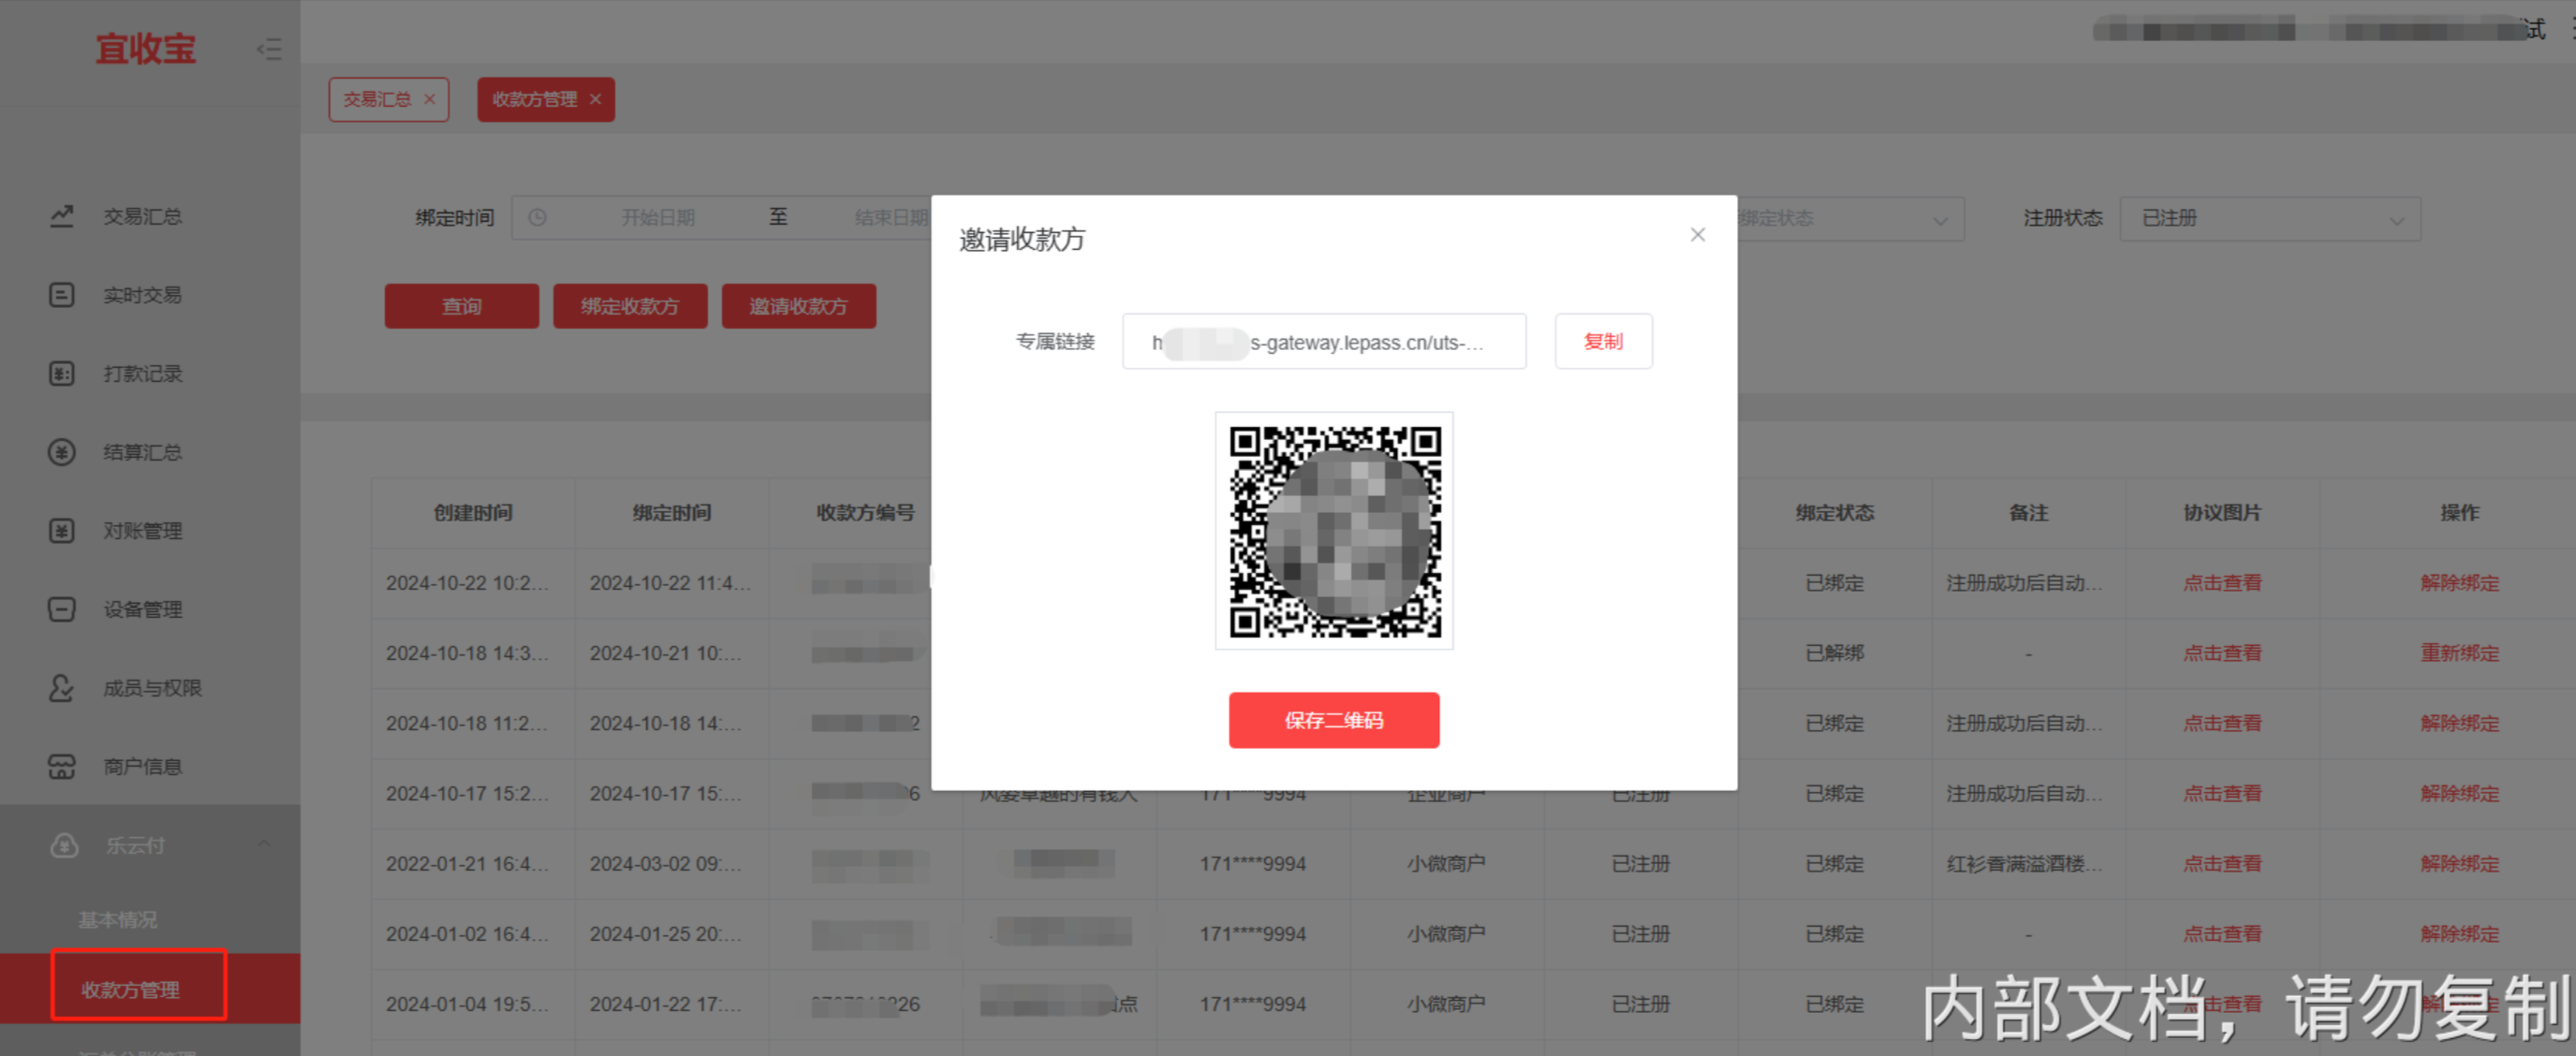Open 基本情况 in the sidebar submenu
Screen dimensions: 2576x1056
point(118,920)
